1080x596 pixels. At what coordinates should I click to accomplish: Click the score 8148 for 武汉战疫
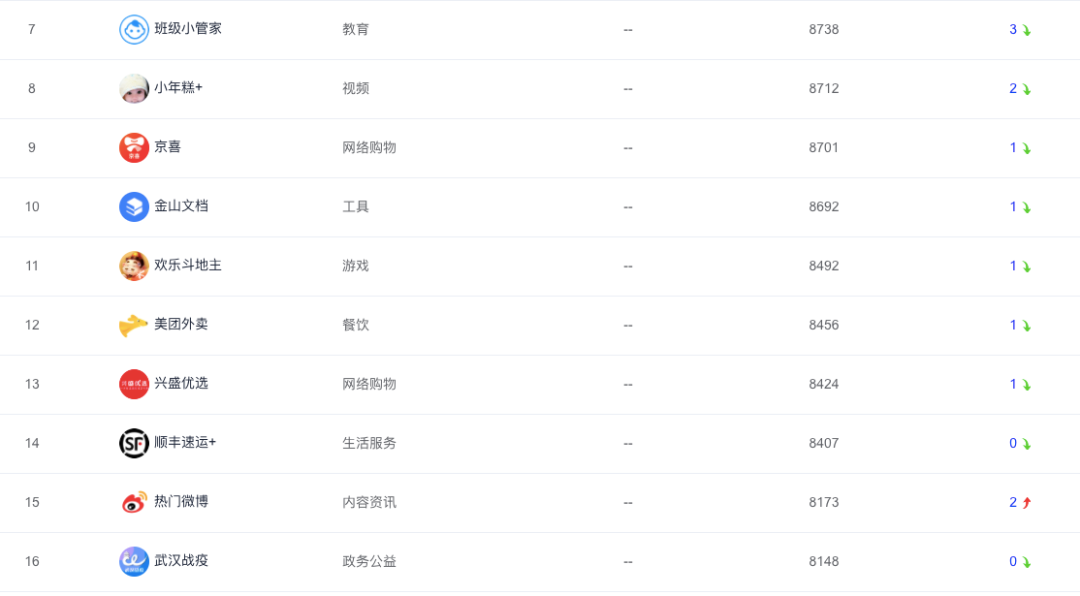[824, 561]
